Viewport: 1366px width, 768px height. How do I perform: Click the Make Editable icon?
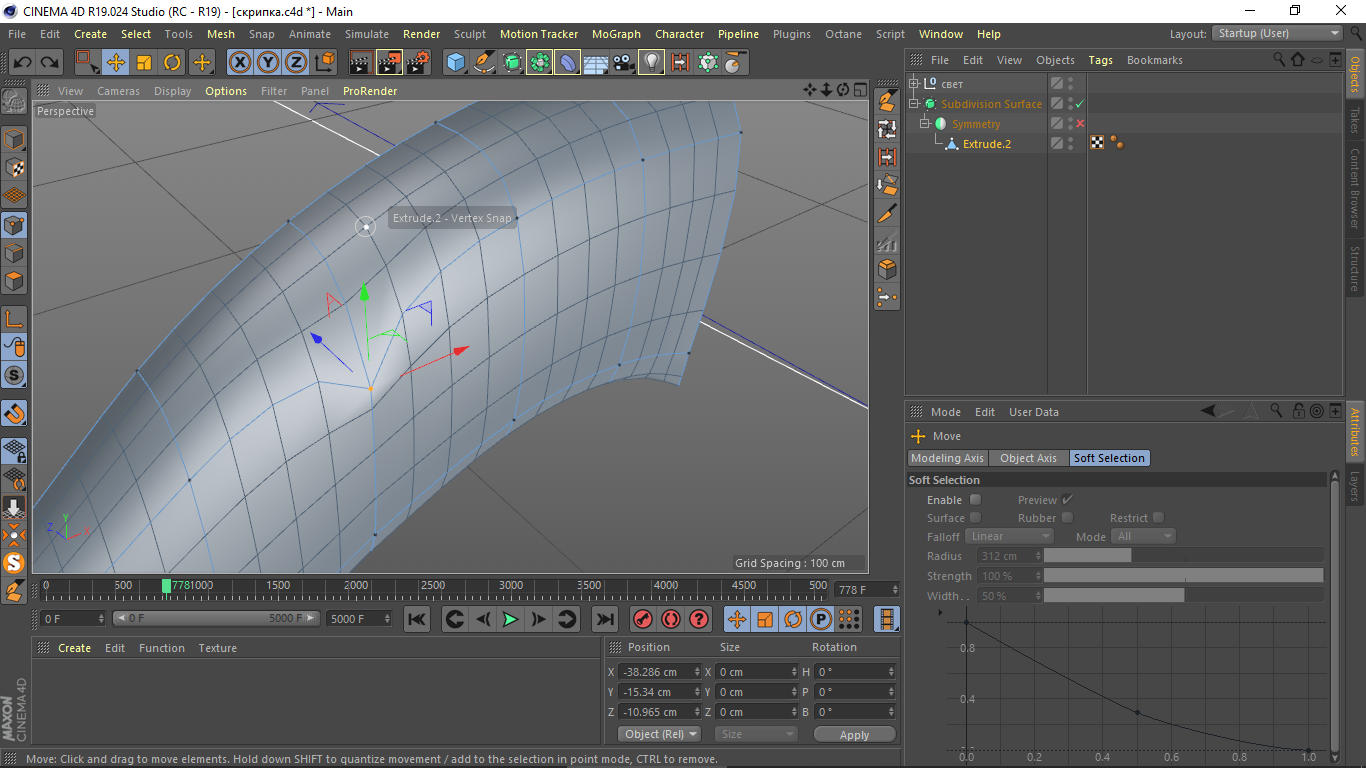pos(14,101)
